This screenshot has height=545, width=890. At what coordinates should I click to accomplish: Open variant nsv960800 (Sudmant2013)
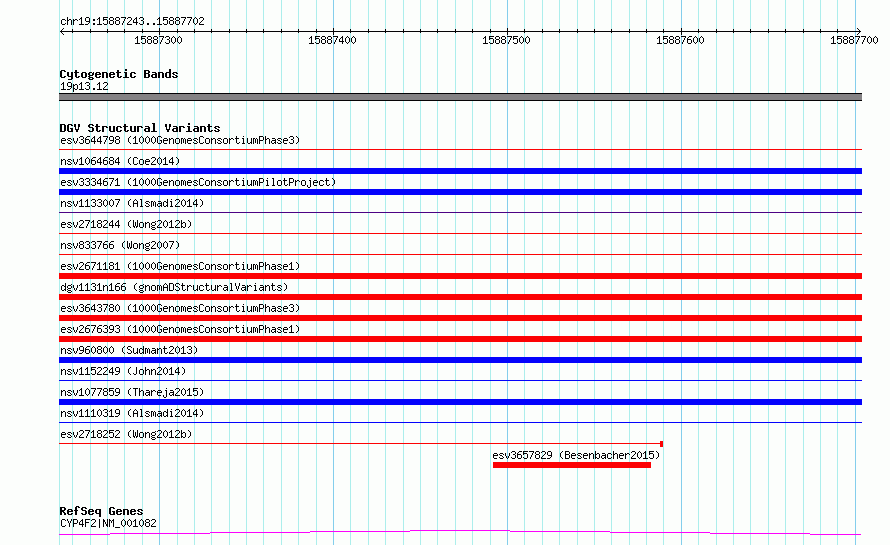(x=129, y=350)
